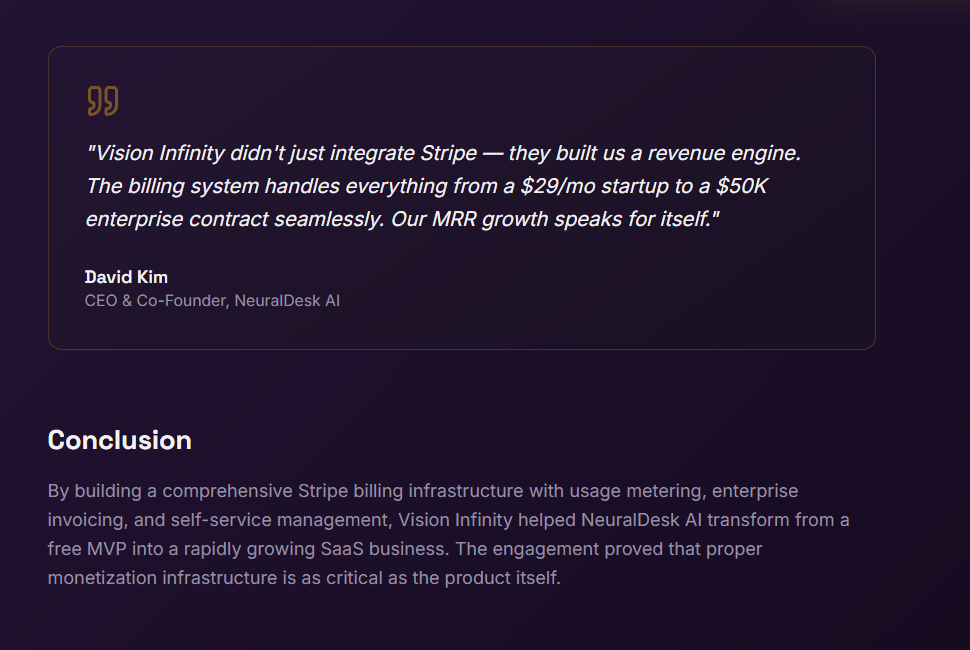Click "enterprise contract seamlessly" in the quote
This screenshot has width=970, height=650.
pyautogui.click(x=231, y=219)
